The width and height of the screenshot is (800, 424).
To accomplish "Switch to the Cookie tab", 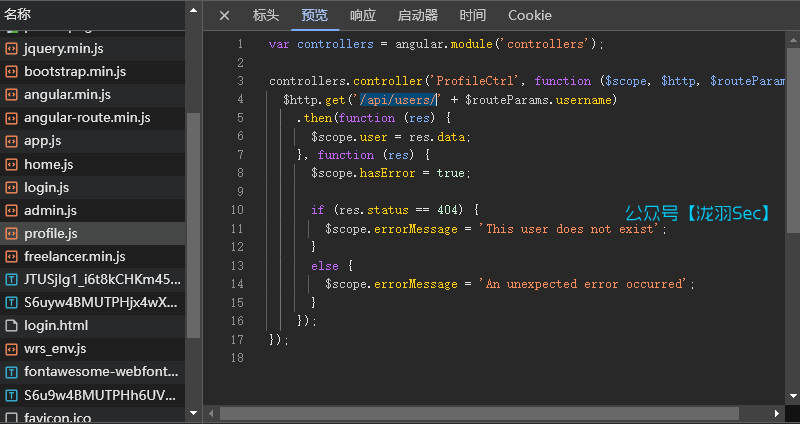I will 529,15.
